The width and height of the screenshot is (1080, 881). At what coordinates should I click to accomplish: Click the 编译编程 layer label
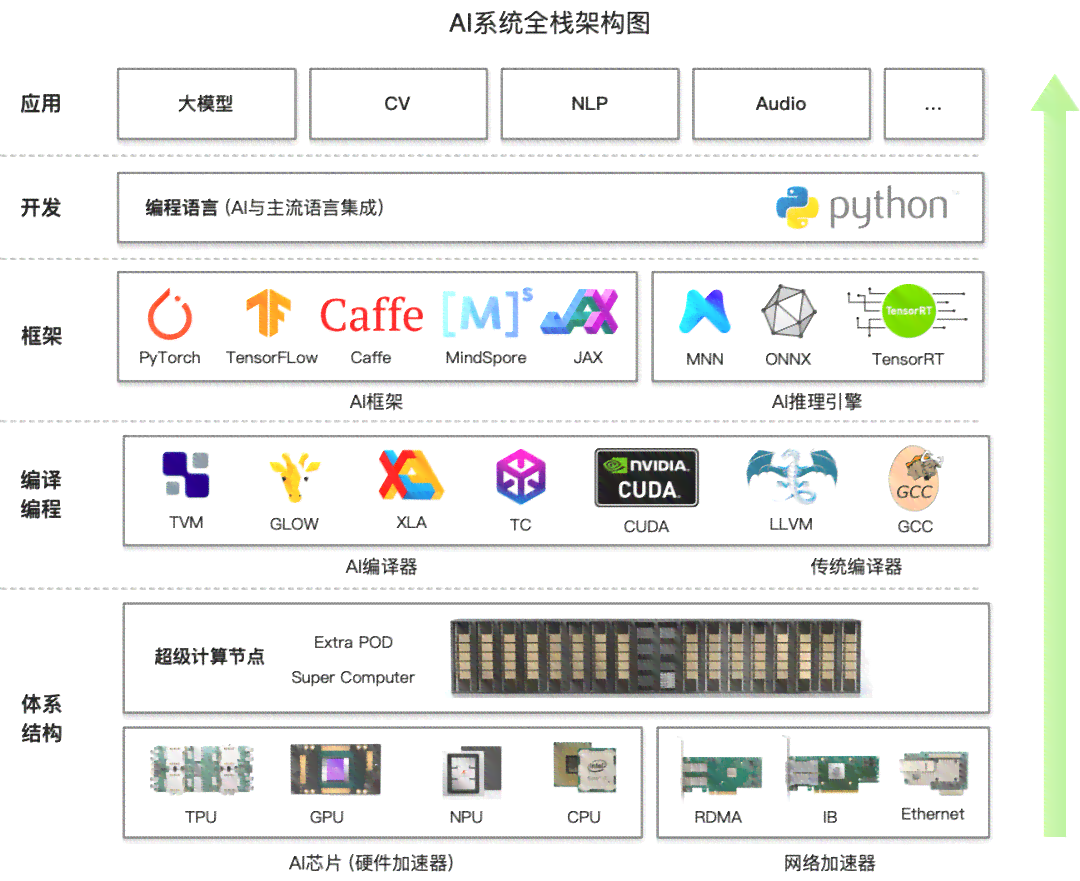41,494
